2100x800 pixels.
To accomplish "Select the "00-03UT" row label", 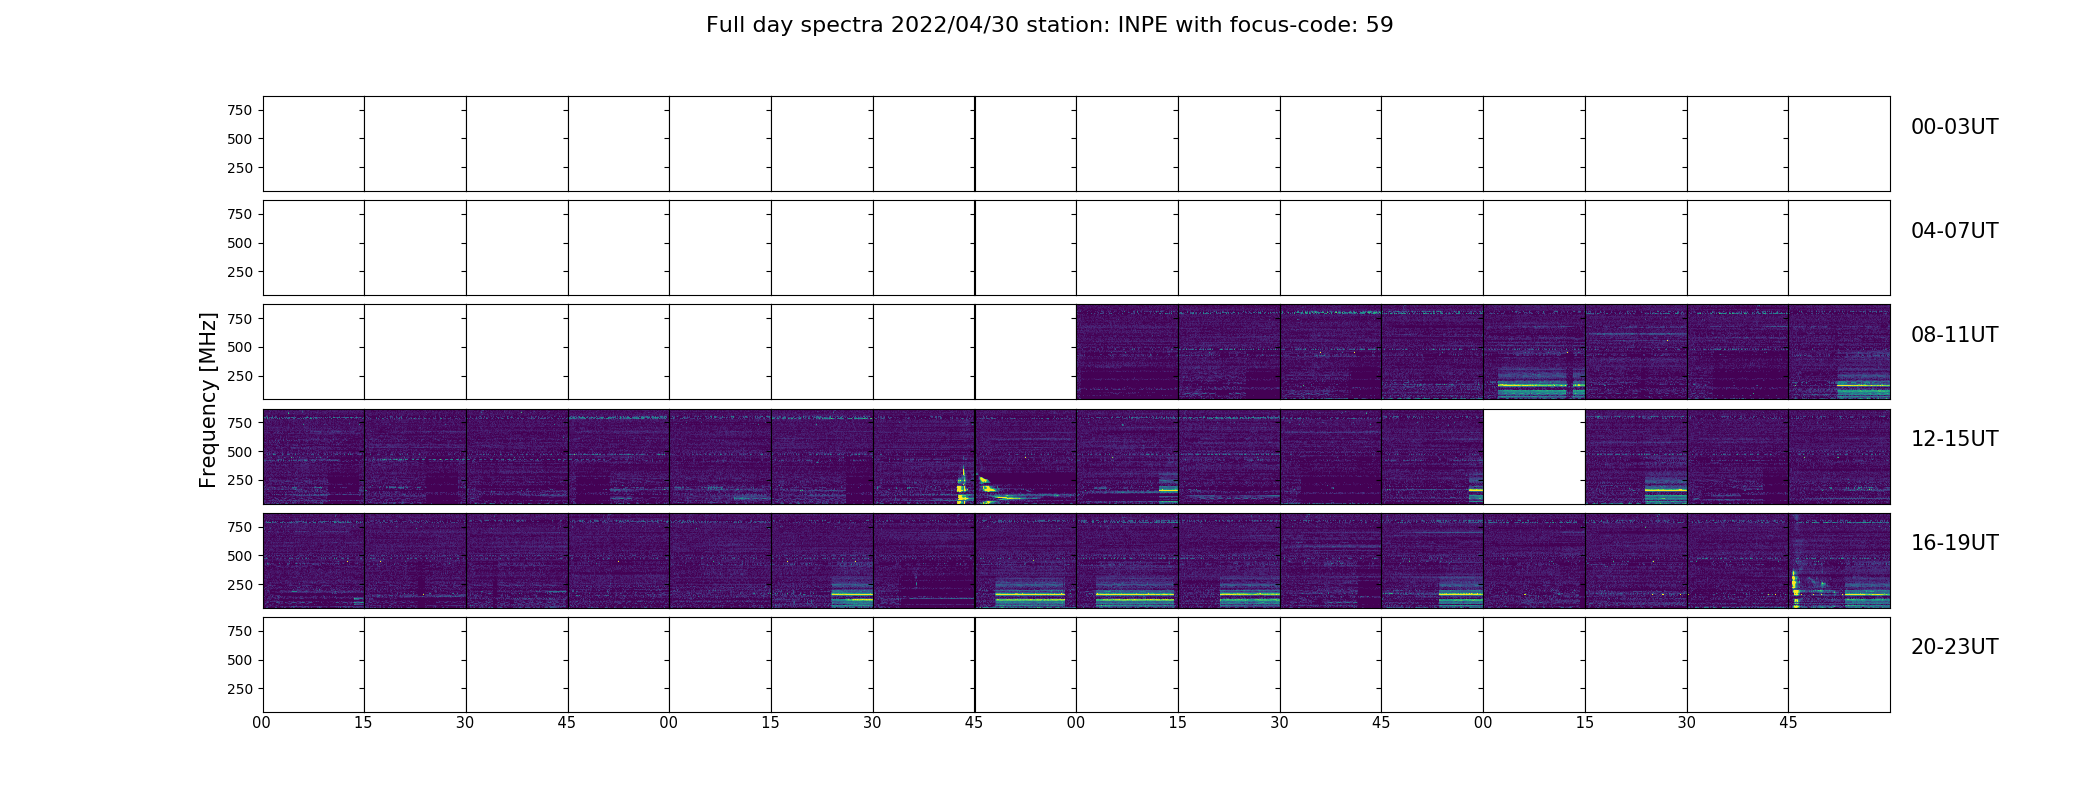I will pyautogui.click(x=1954, y=127).
